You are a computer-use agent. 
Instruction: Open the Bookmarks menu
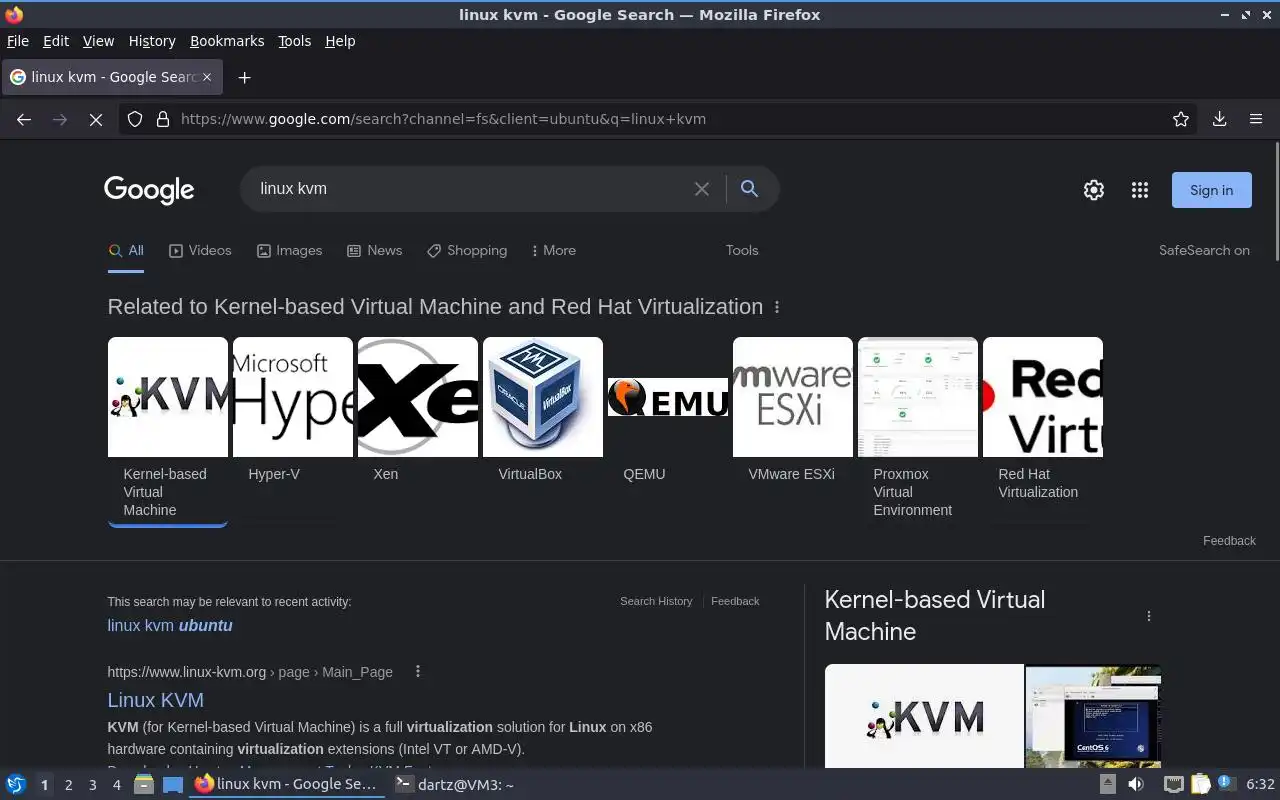click(227, 41)
